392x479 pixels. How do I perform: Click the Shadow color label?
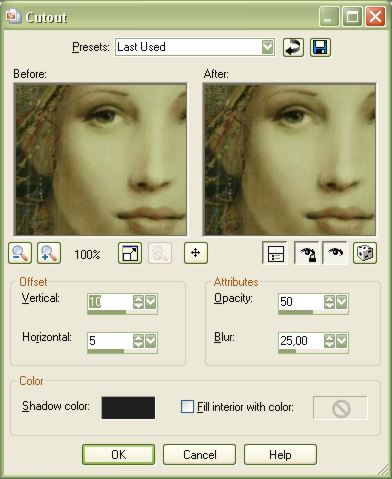tap(56, 406)
